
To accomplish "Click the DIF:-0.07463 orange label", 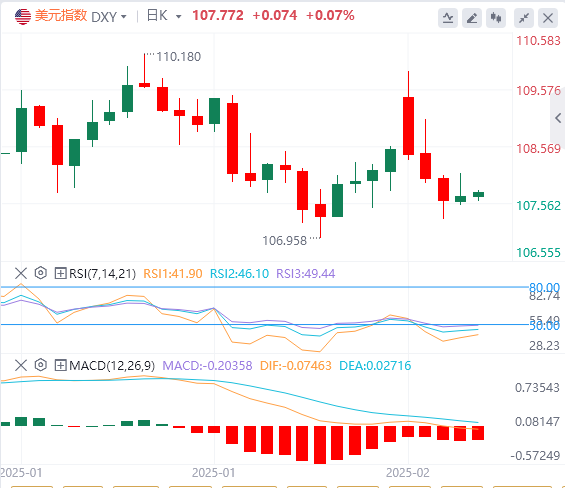I will click(295, 366).
